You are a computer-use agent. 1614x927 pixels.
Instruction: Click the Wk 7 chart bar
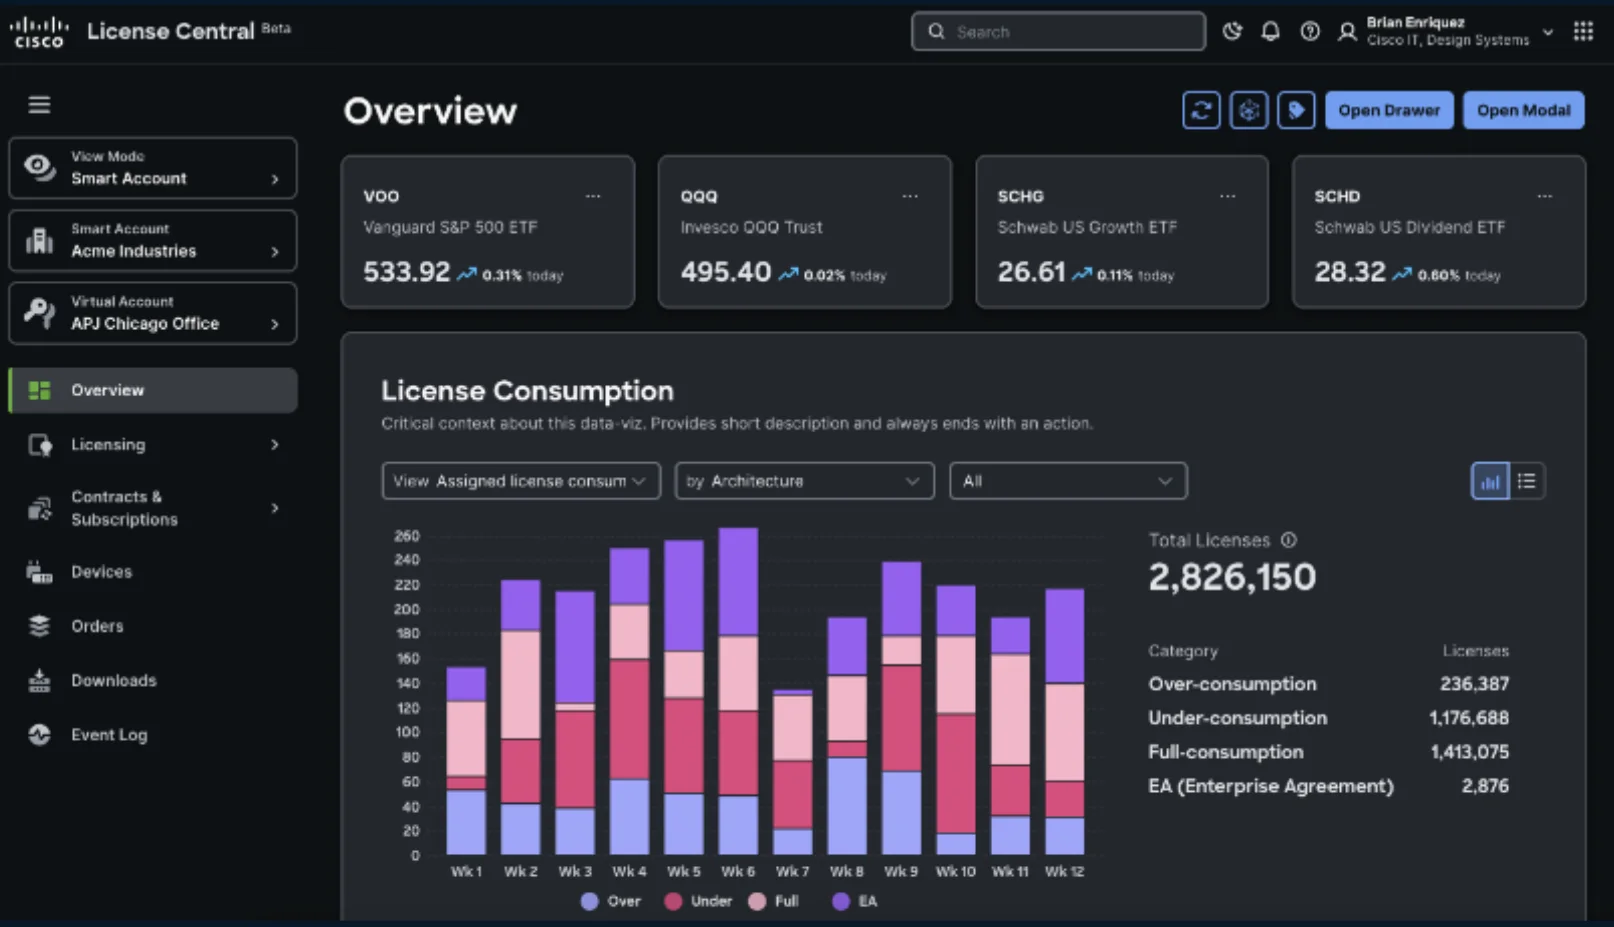tap(793, 772)
